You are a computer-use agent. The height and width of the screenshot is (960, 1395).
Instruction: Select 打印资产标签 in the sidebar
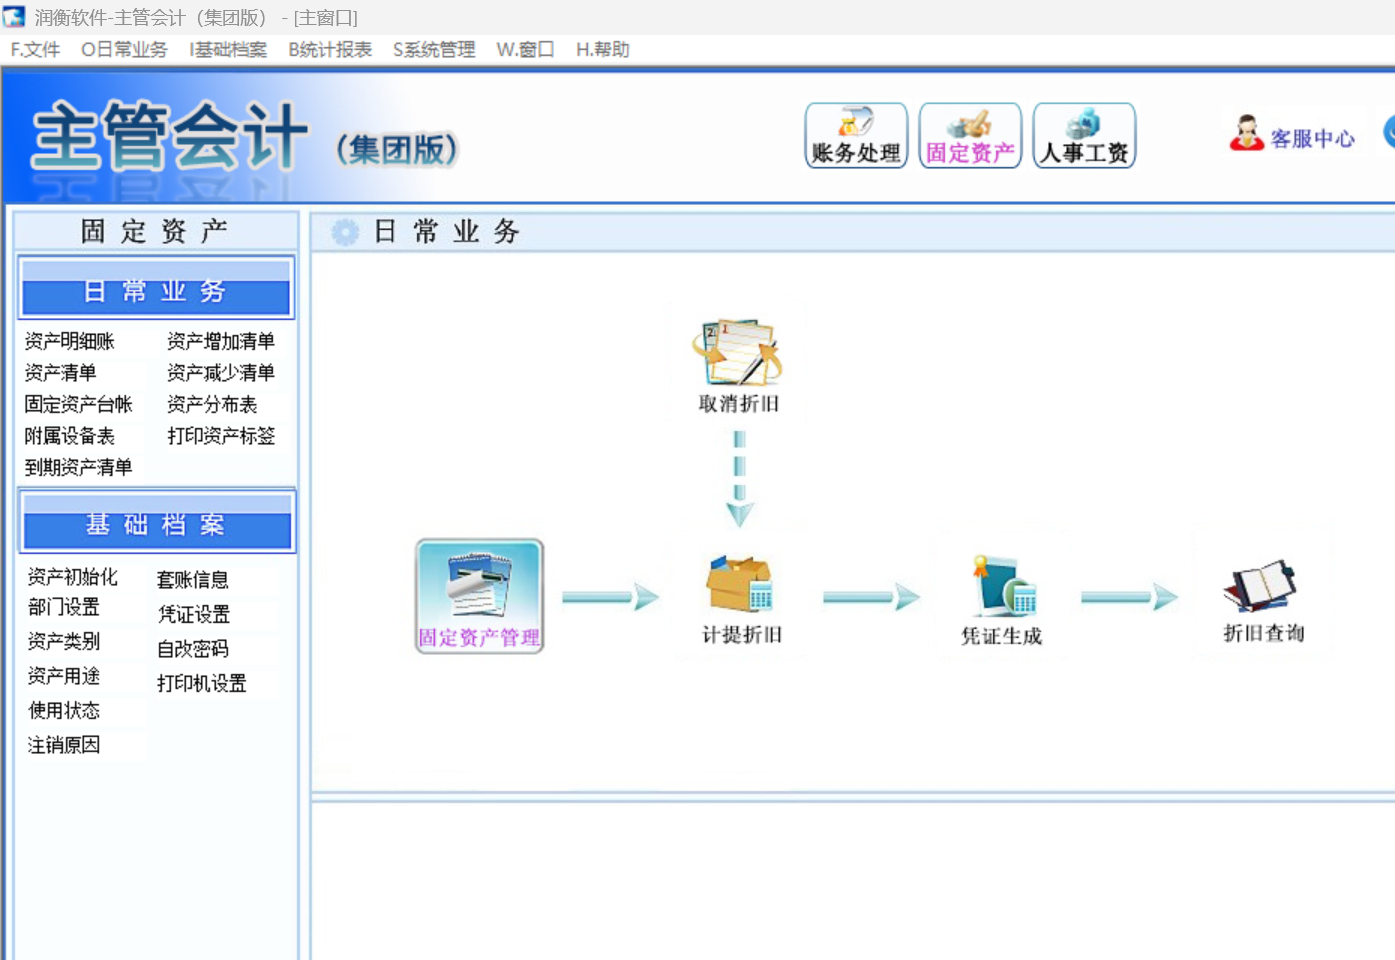point(221,436)
